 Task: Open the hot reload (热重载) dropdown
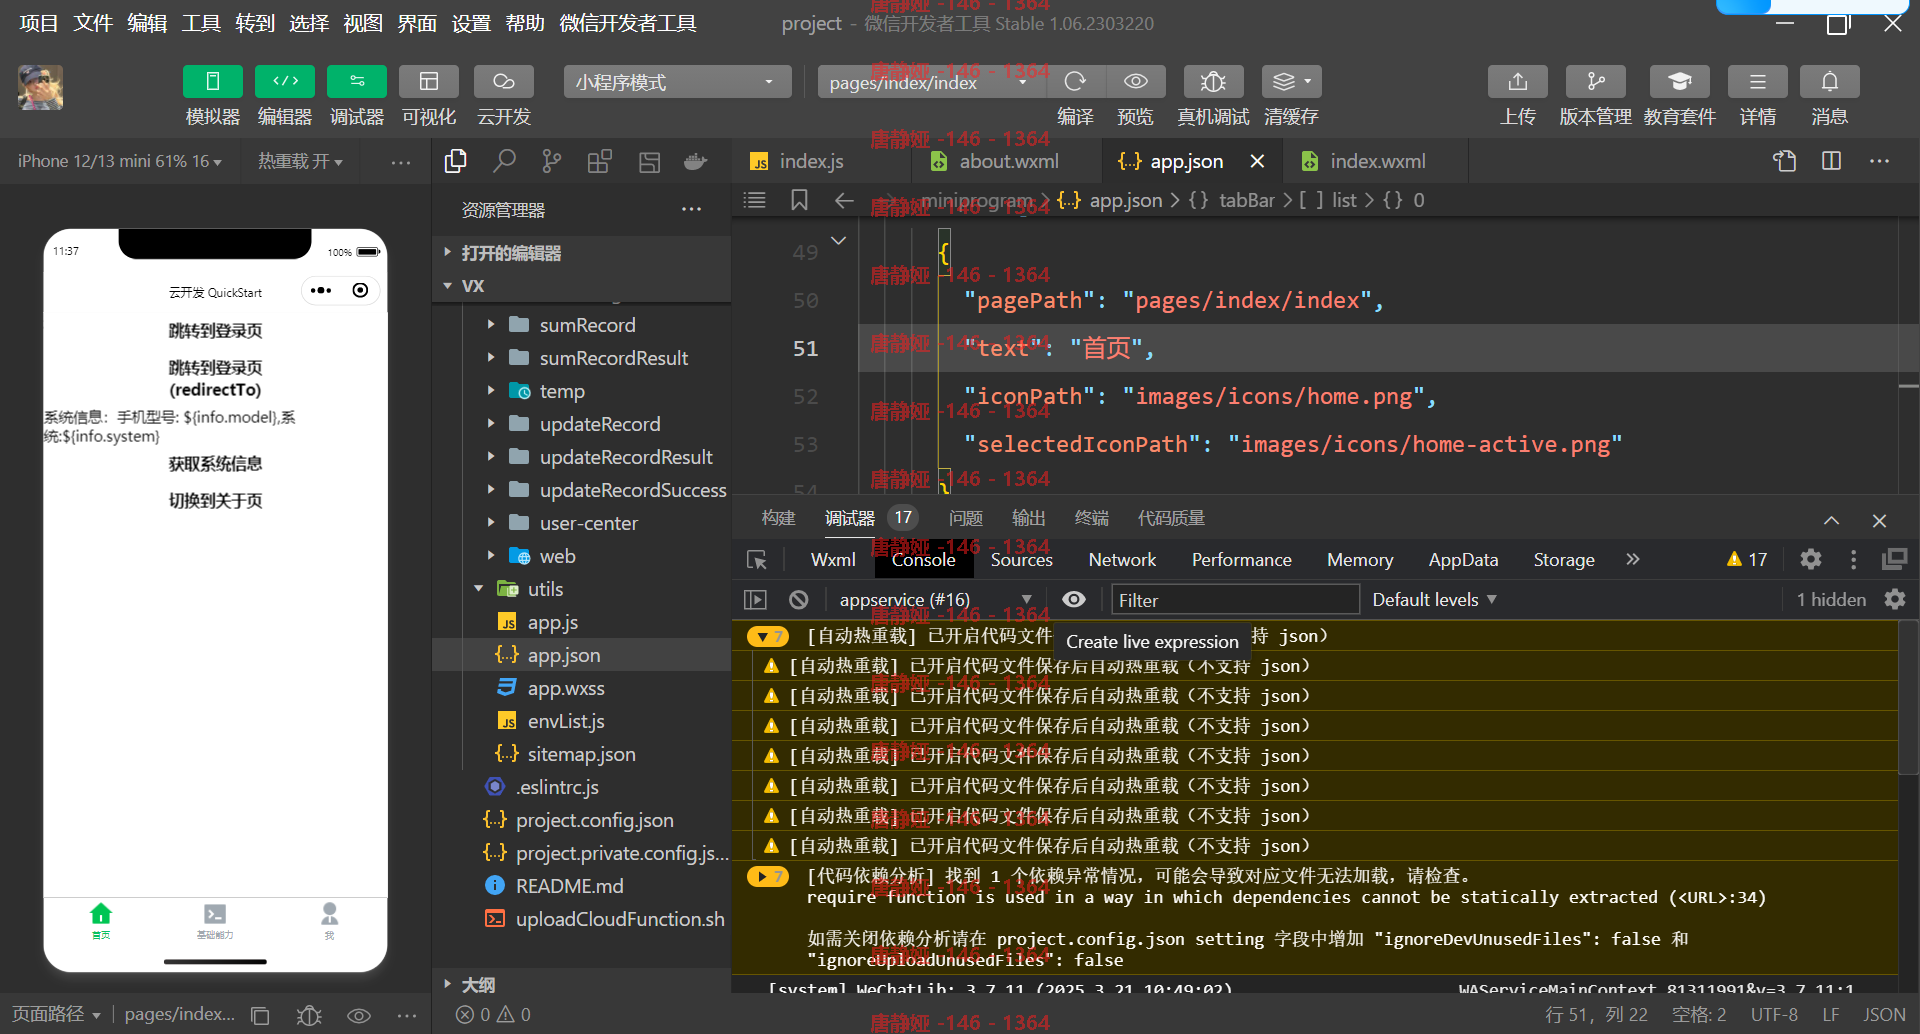coord(300,161)
